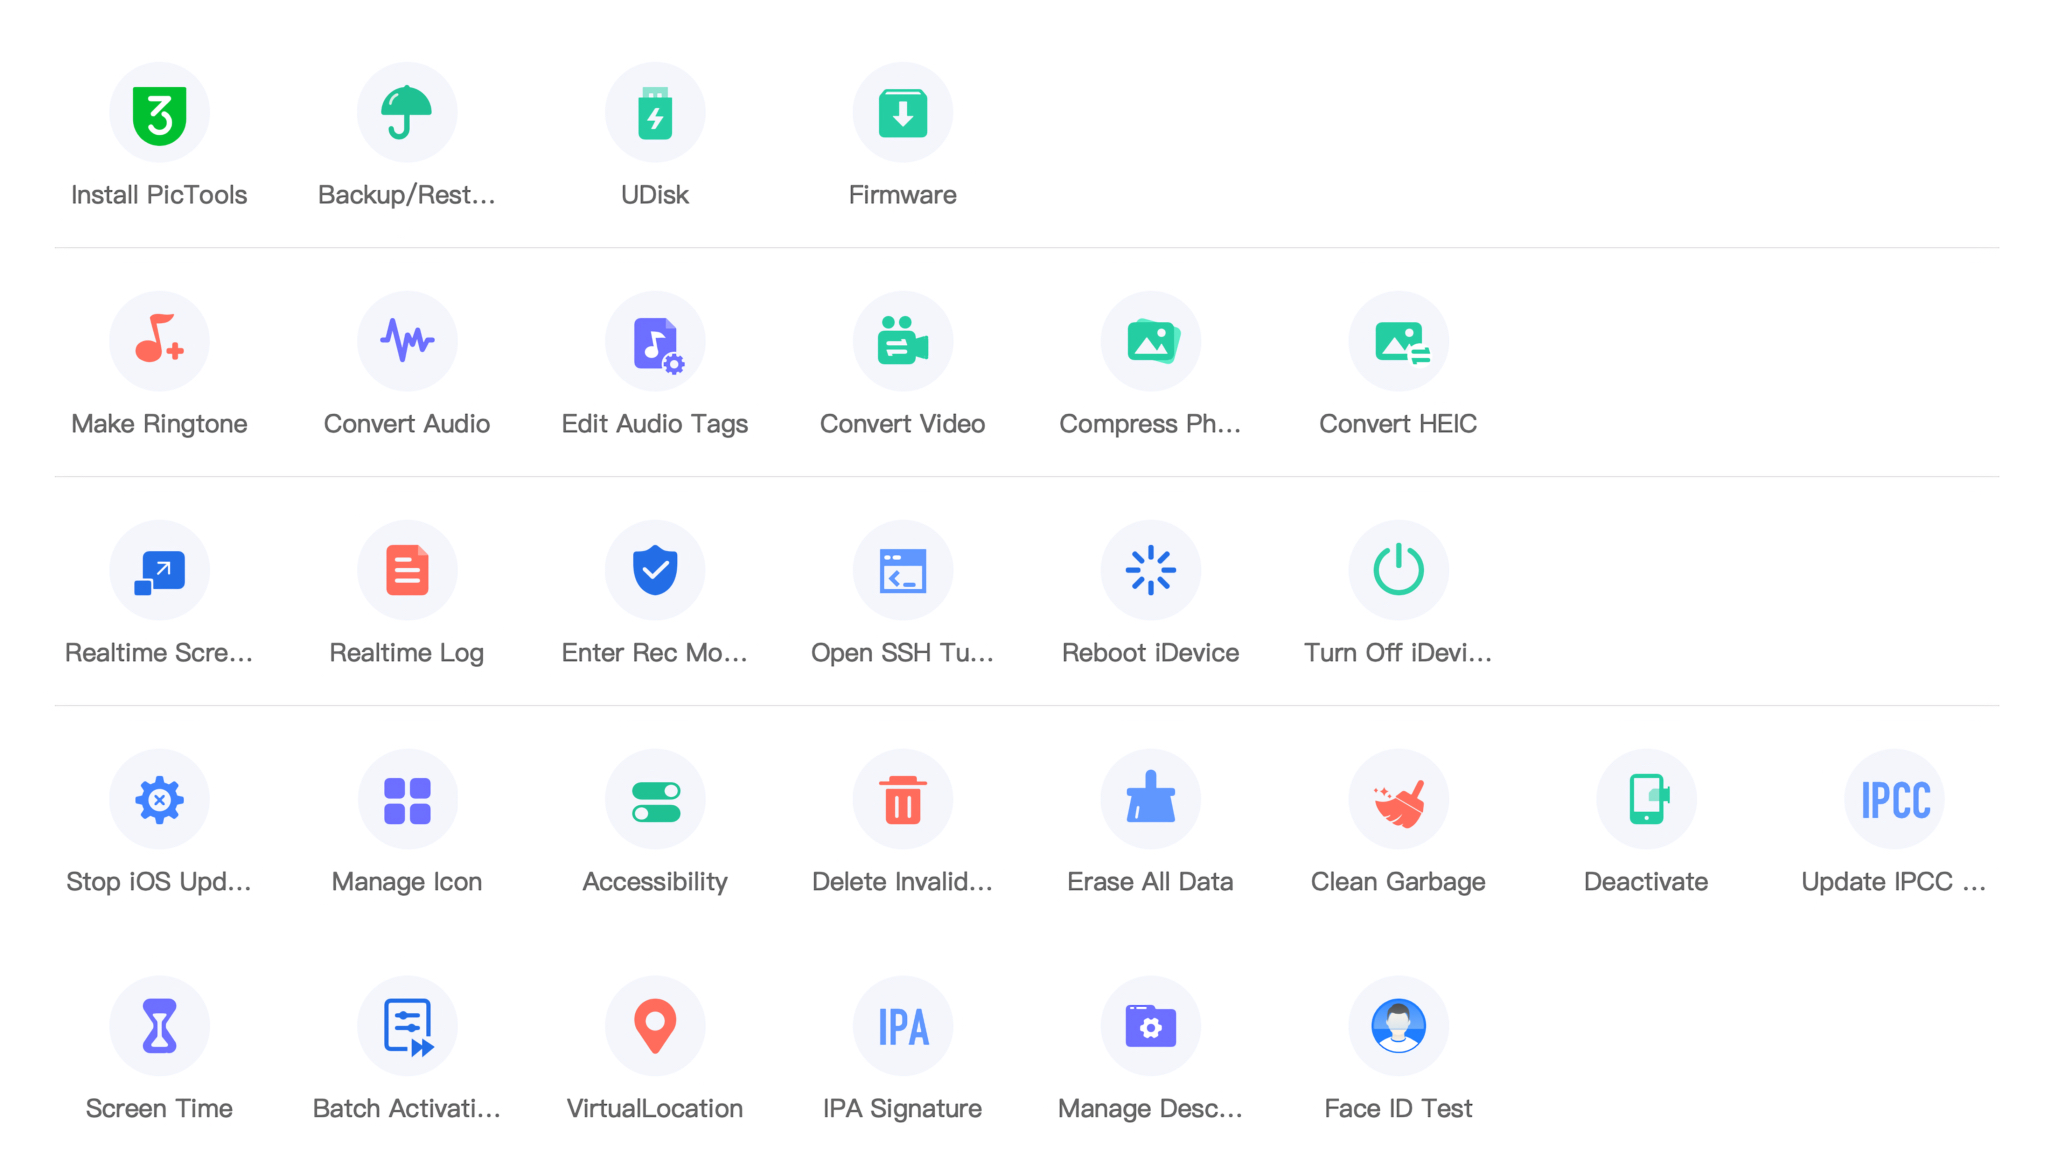Launch the Clean Garbage brush icon
This screenshot has height=1153, width=2048.
pos(1399,799)
